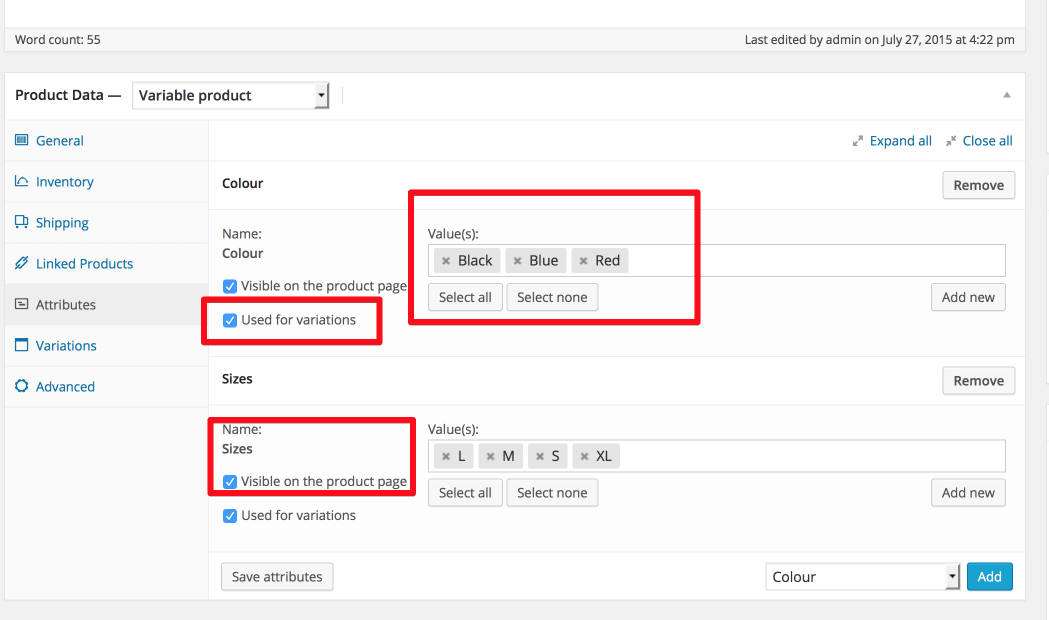
Task: Click the Word count: 55 text
Action: (x=58, y=39)
